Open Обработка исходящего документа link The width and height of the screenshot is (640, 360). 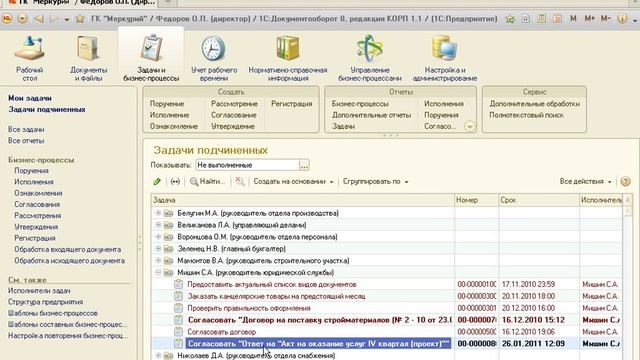[x=69, y=261]
